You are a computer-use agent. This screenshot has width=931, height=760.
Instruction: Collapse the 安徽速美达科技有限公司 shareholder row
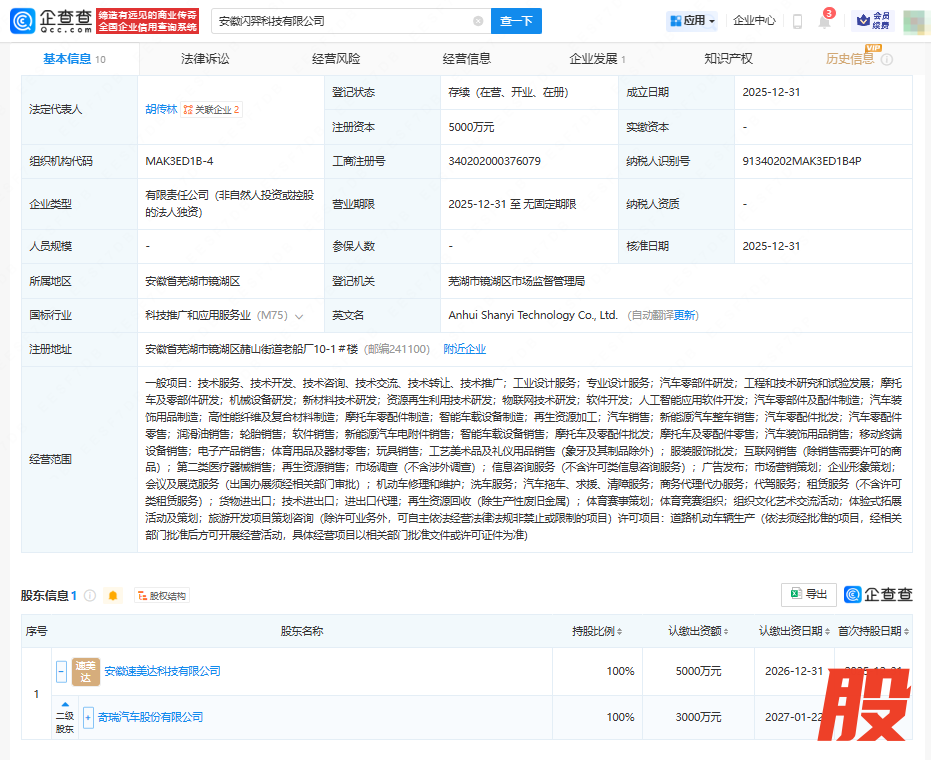point(62,671)
